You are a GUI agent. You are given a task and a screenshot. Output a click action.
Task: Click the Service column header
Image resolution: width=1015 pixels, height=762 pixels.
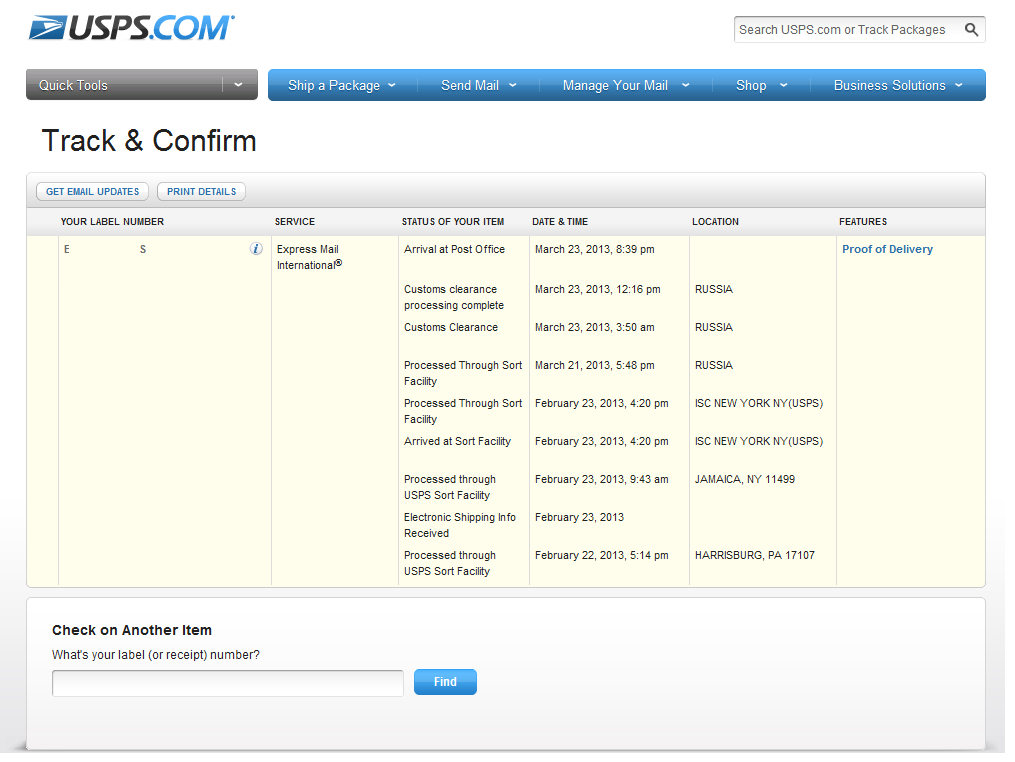(x=295, y=221)
